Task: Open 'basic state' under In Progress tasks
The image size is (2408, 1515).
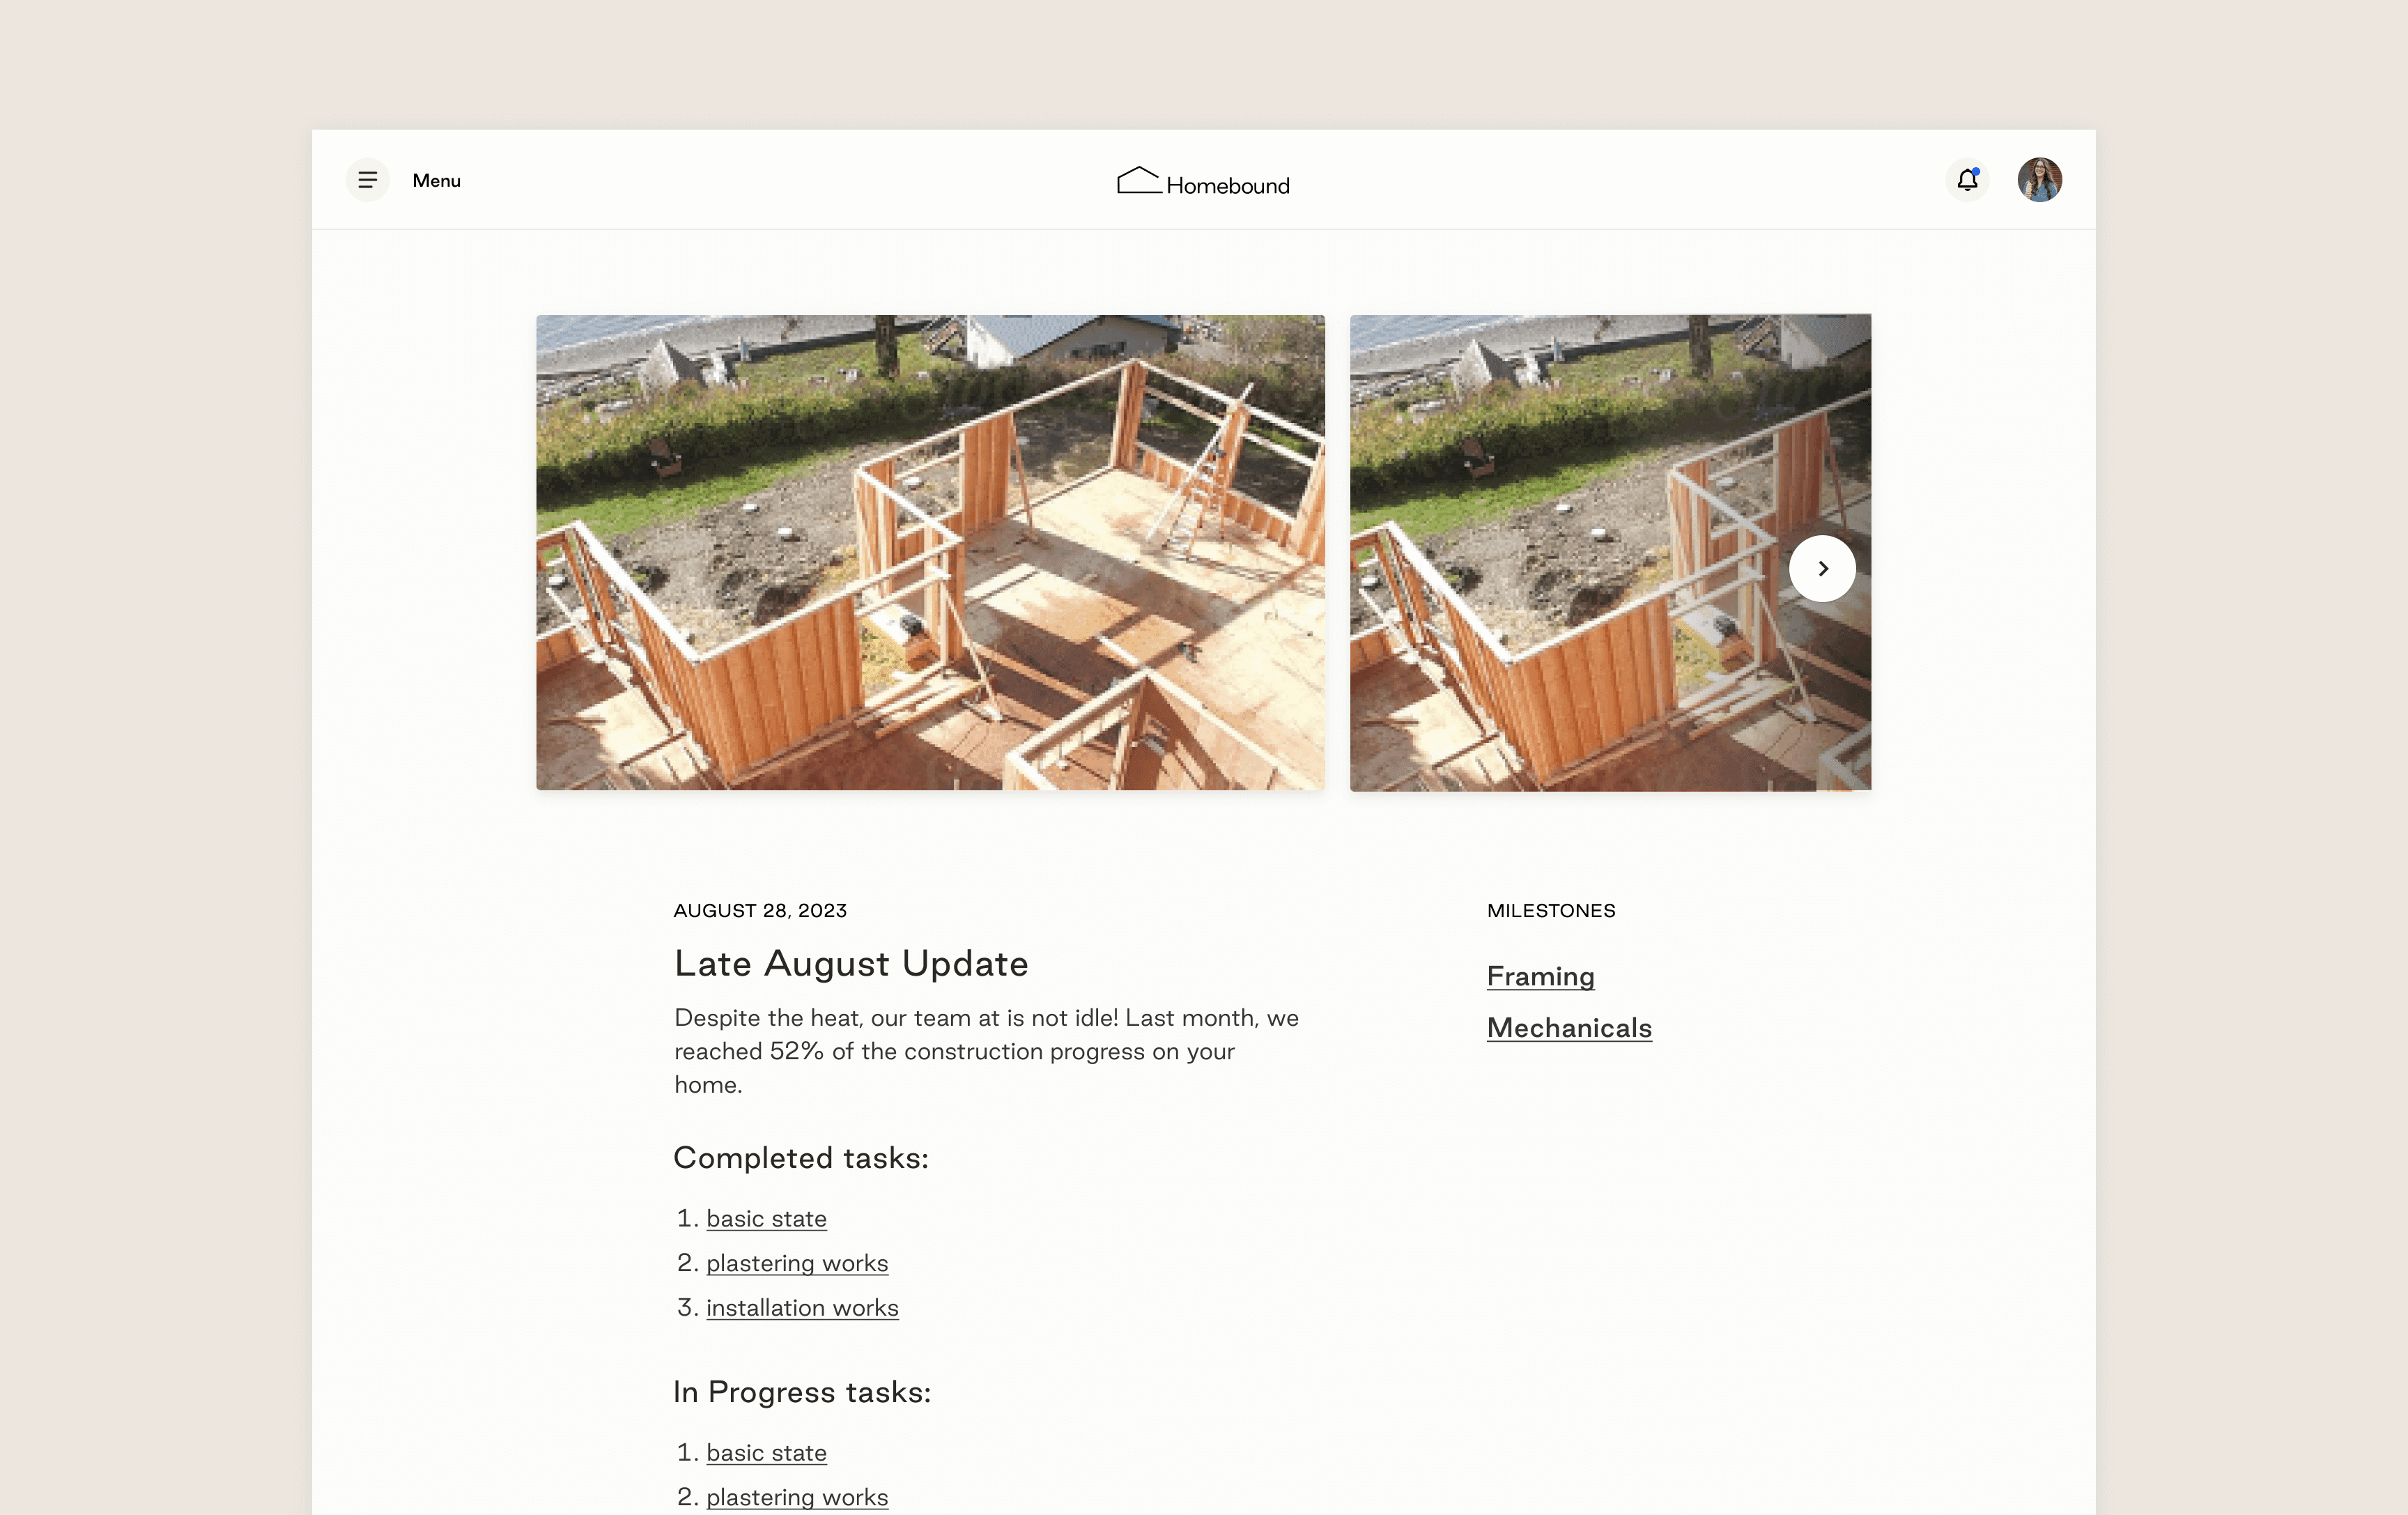Action: pos(766,1452)
